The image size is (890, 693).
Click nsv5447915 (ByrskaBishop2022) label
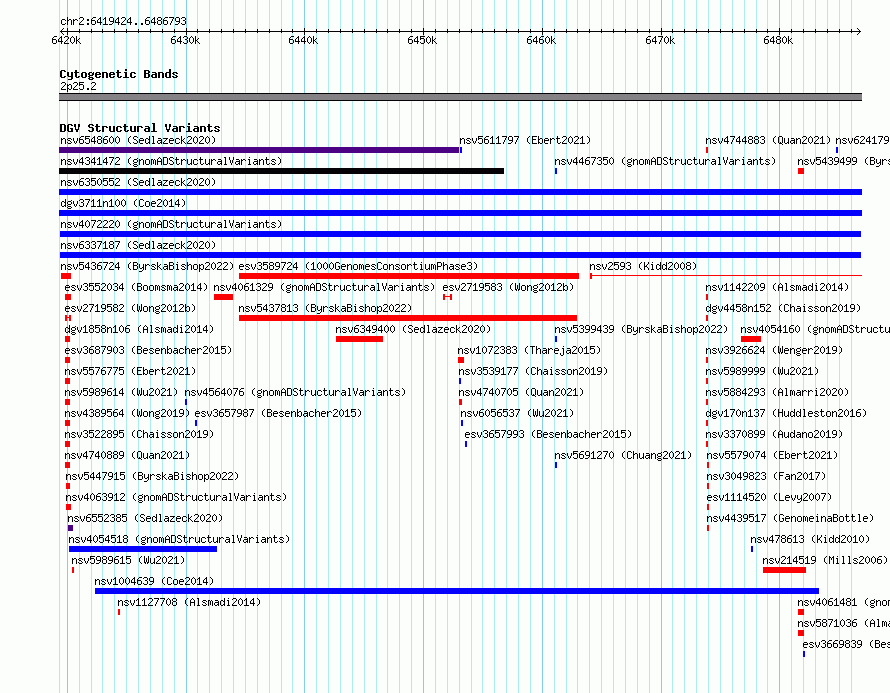tap(152, 476)
